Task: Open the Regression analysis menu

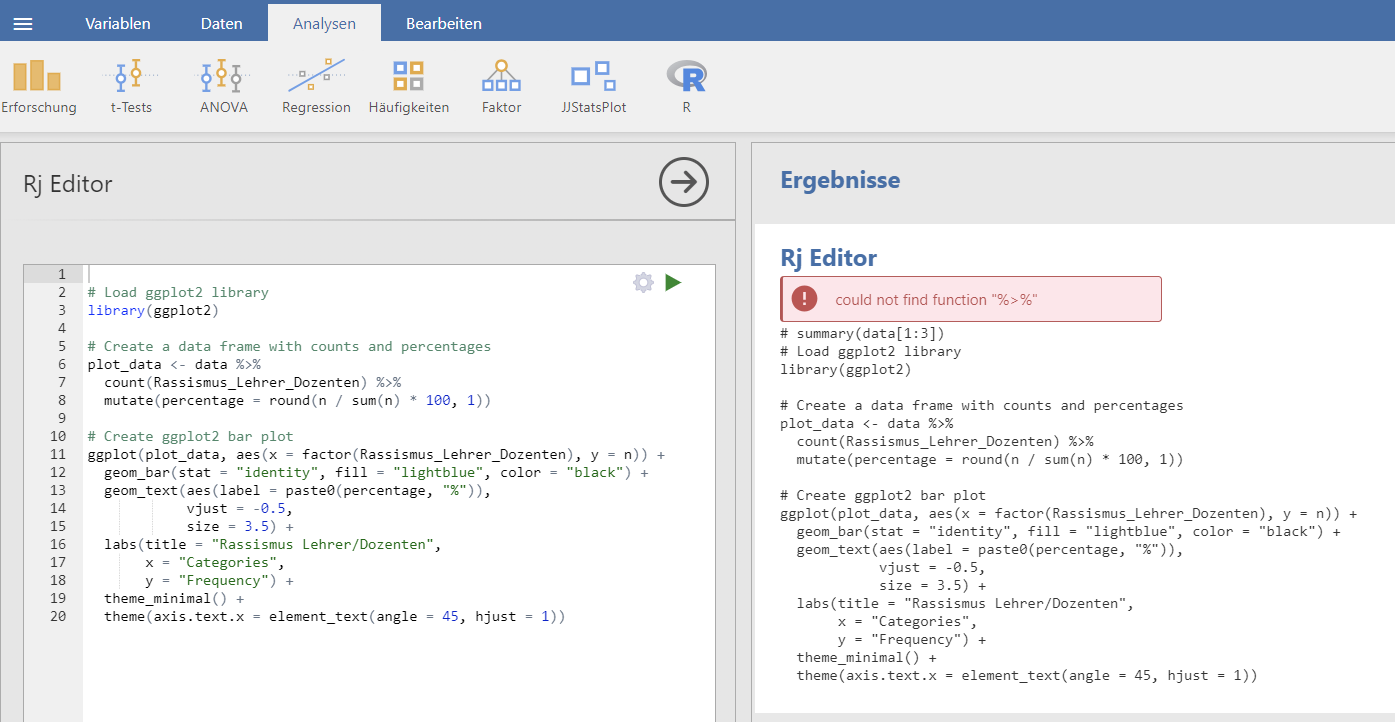Action: [316, 87]
